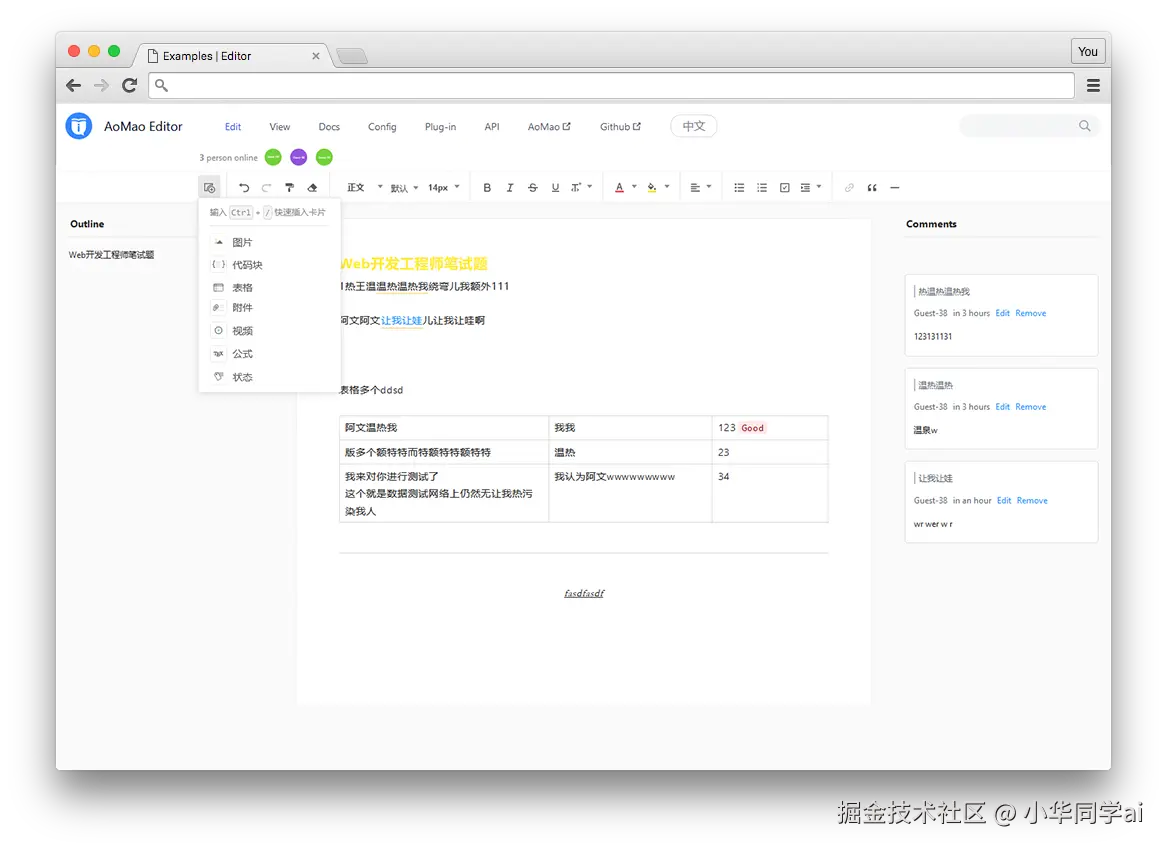Image resolution: width=1167 pixels, height=850 pixels.
Task: Reload the browser page
Action: point(130,86)
